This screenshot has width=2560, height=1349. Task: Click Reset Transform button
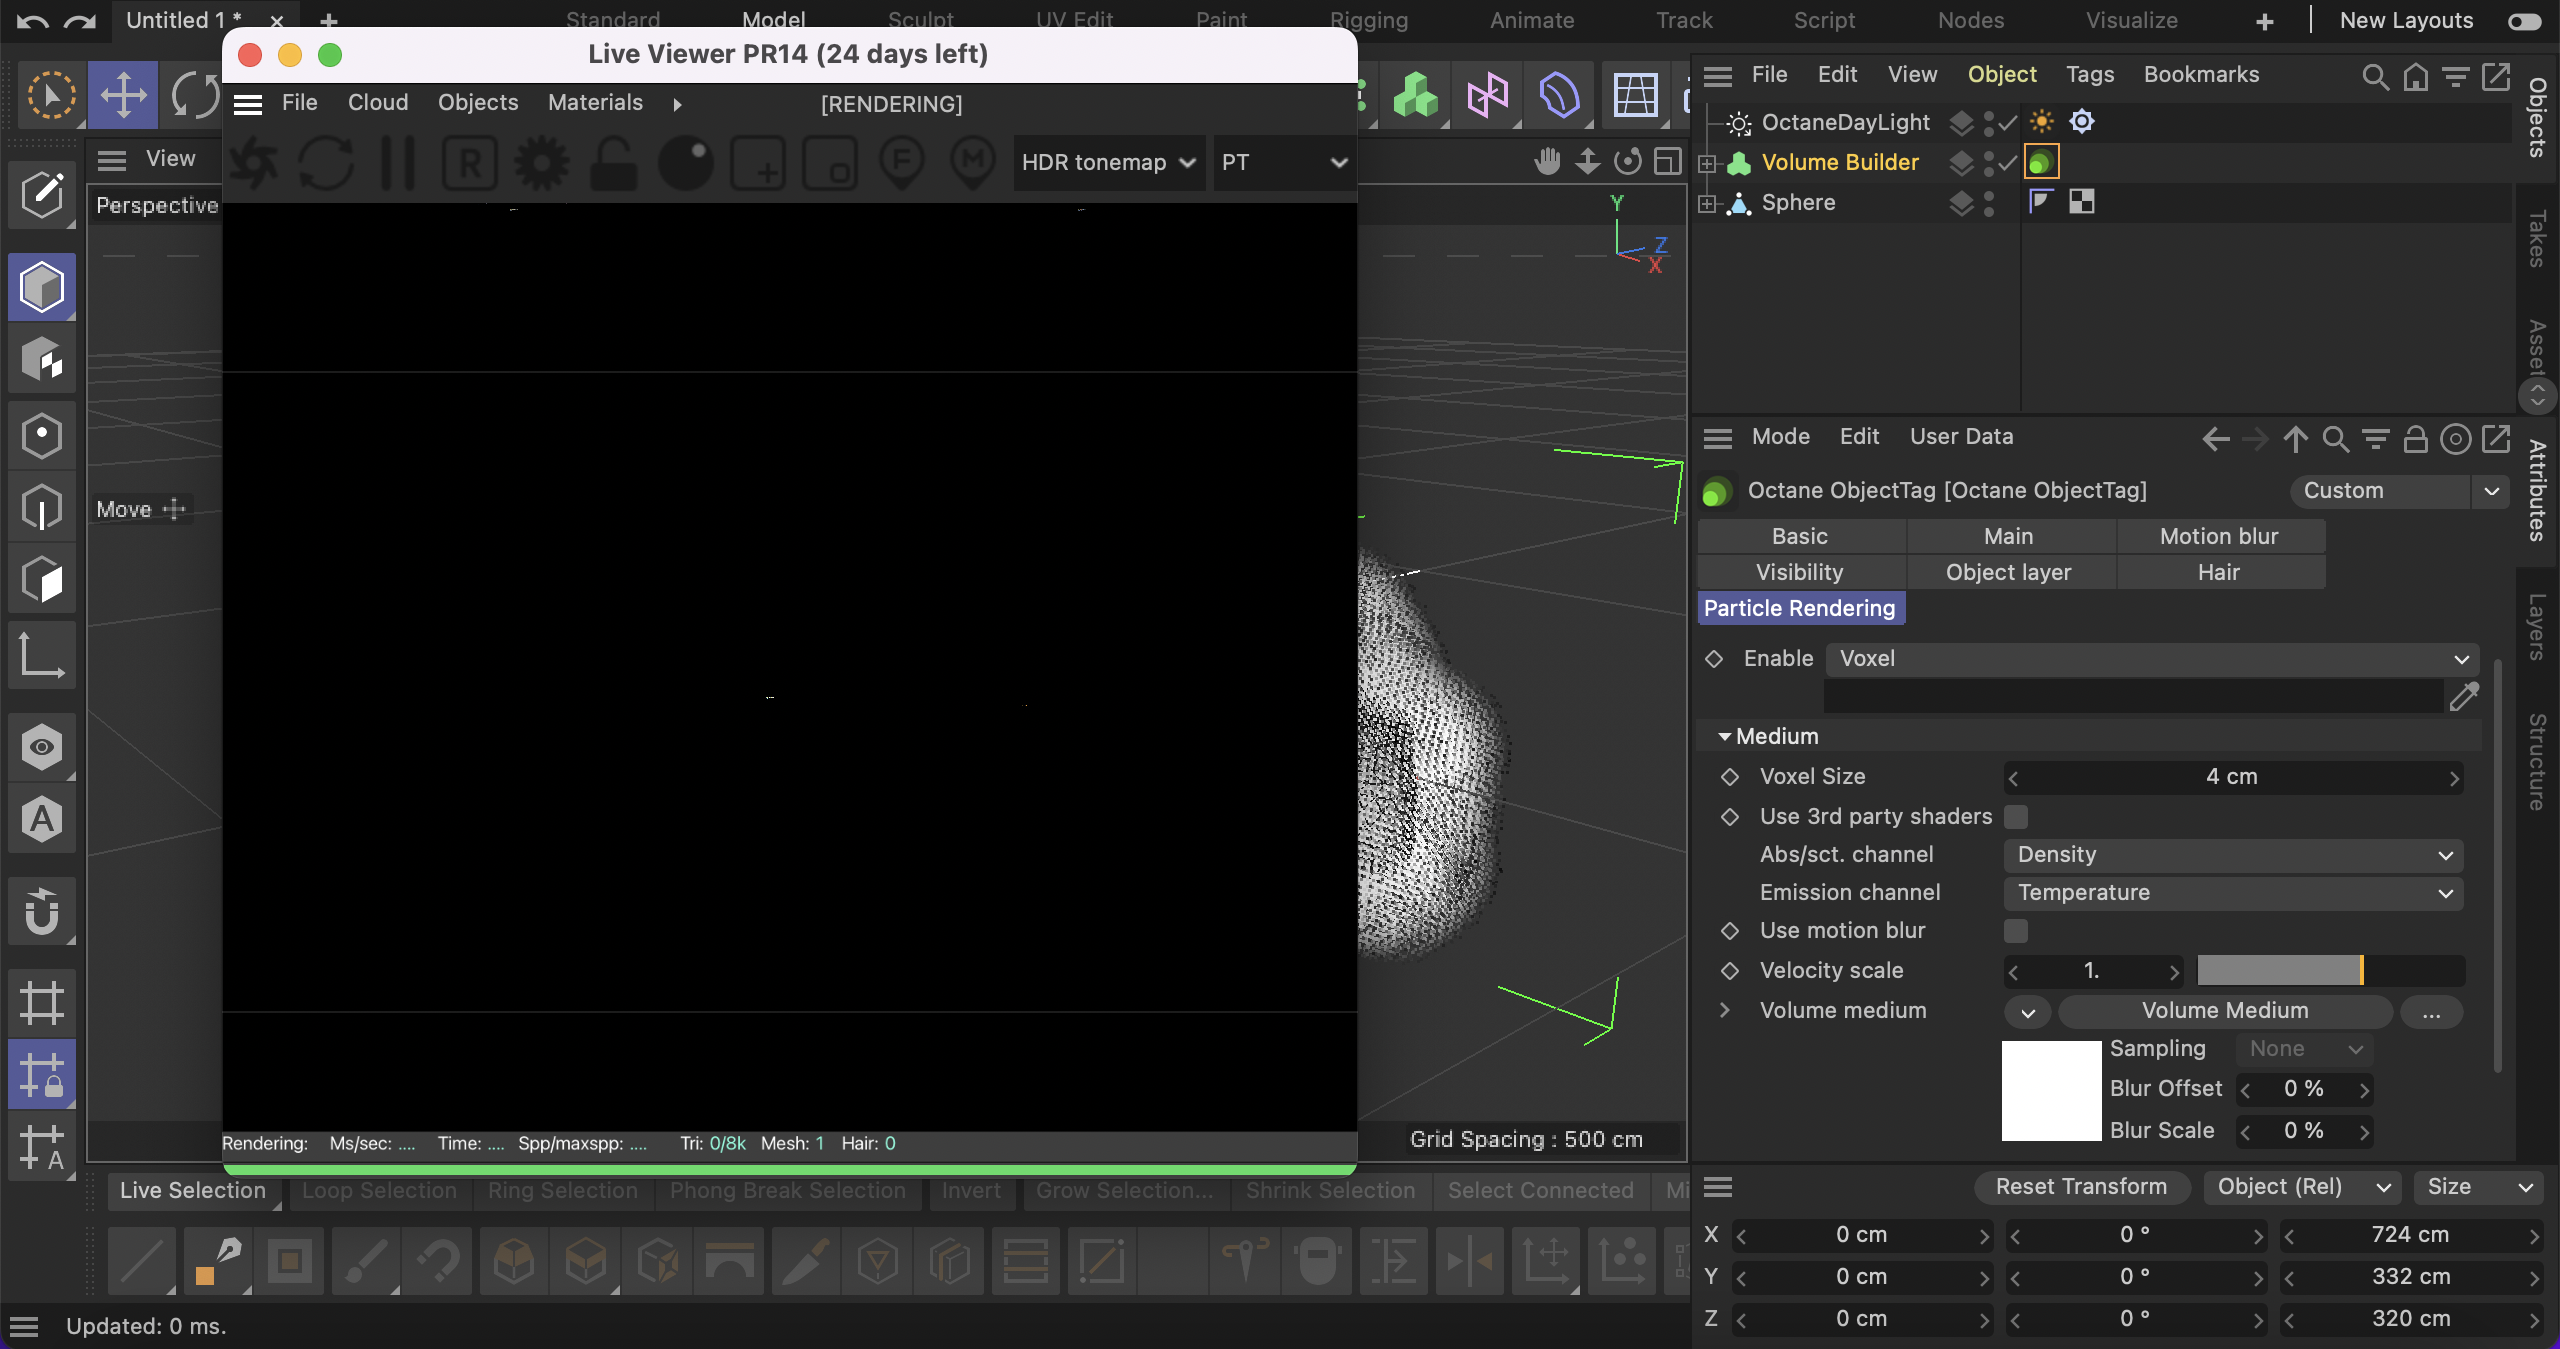tap(2081, 1187)
